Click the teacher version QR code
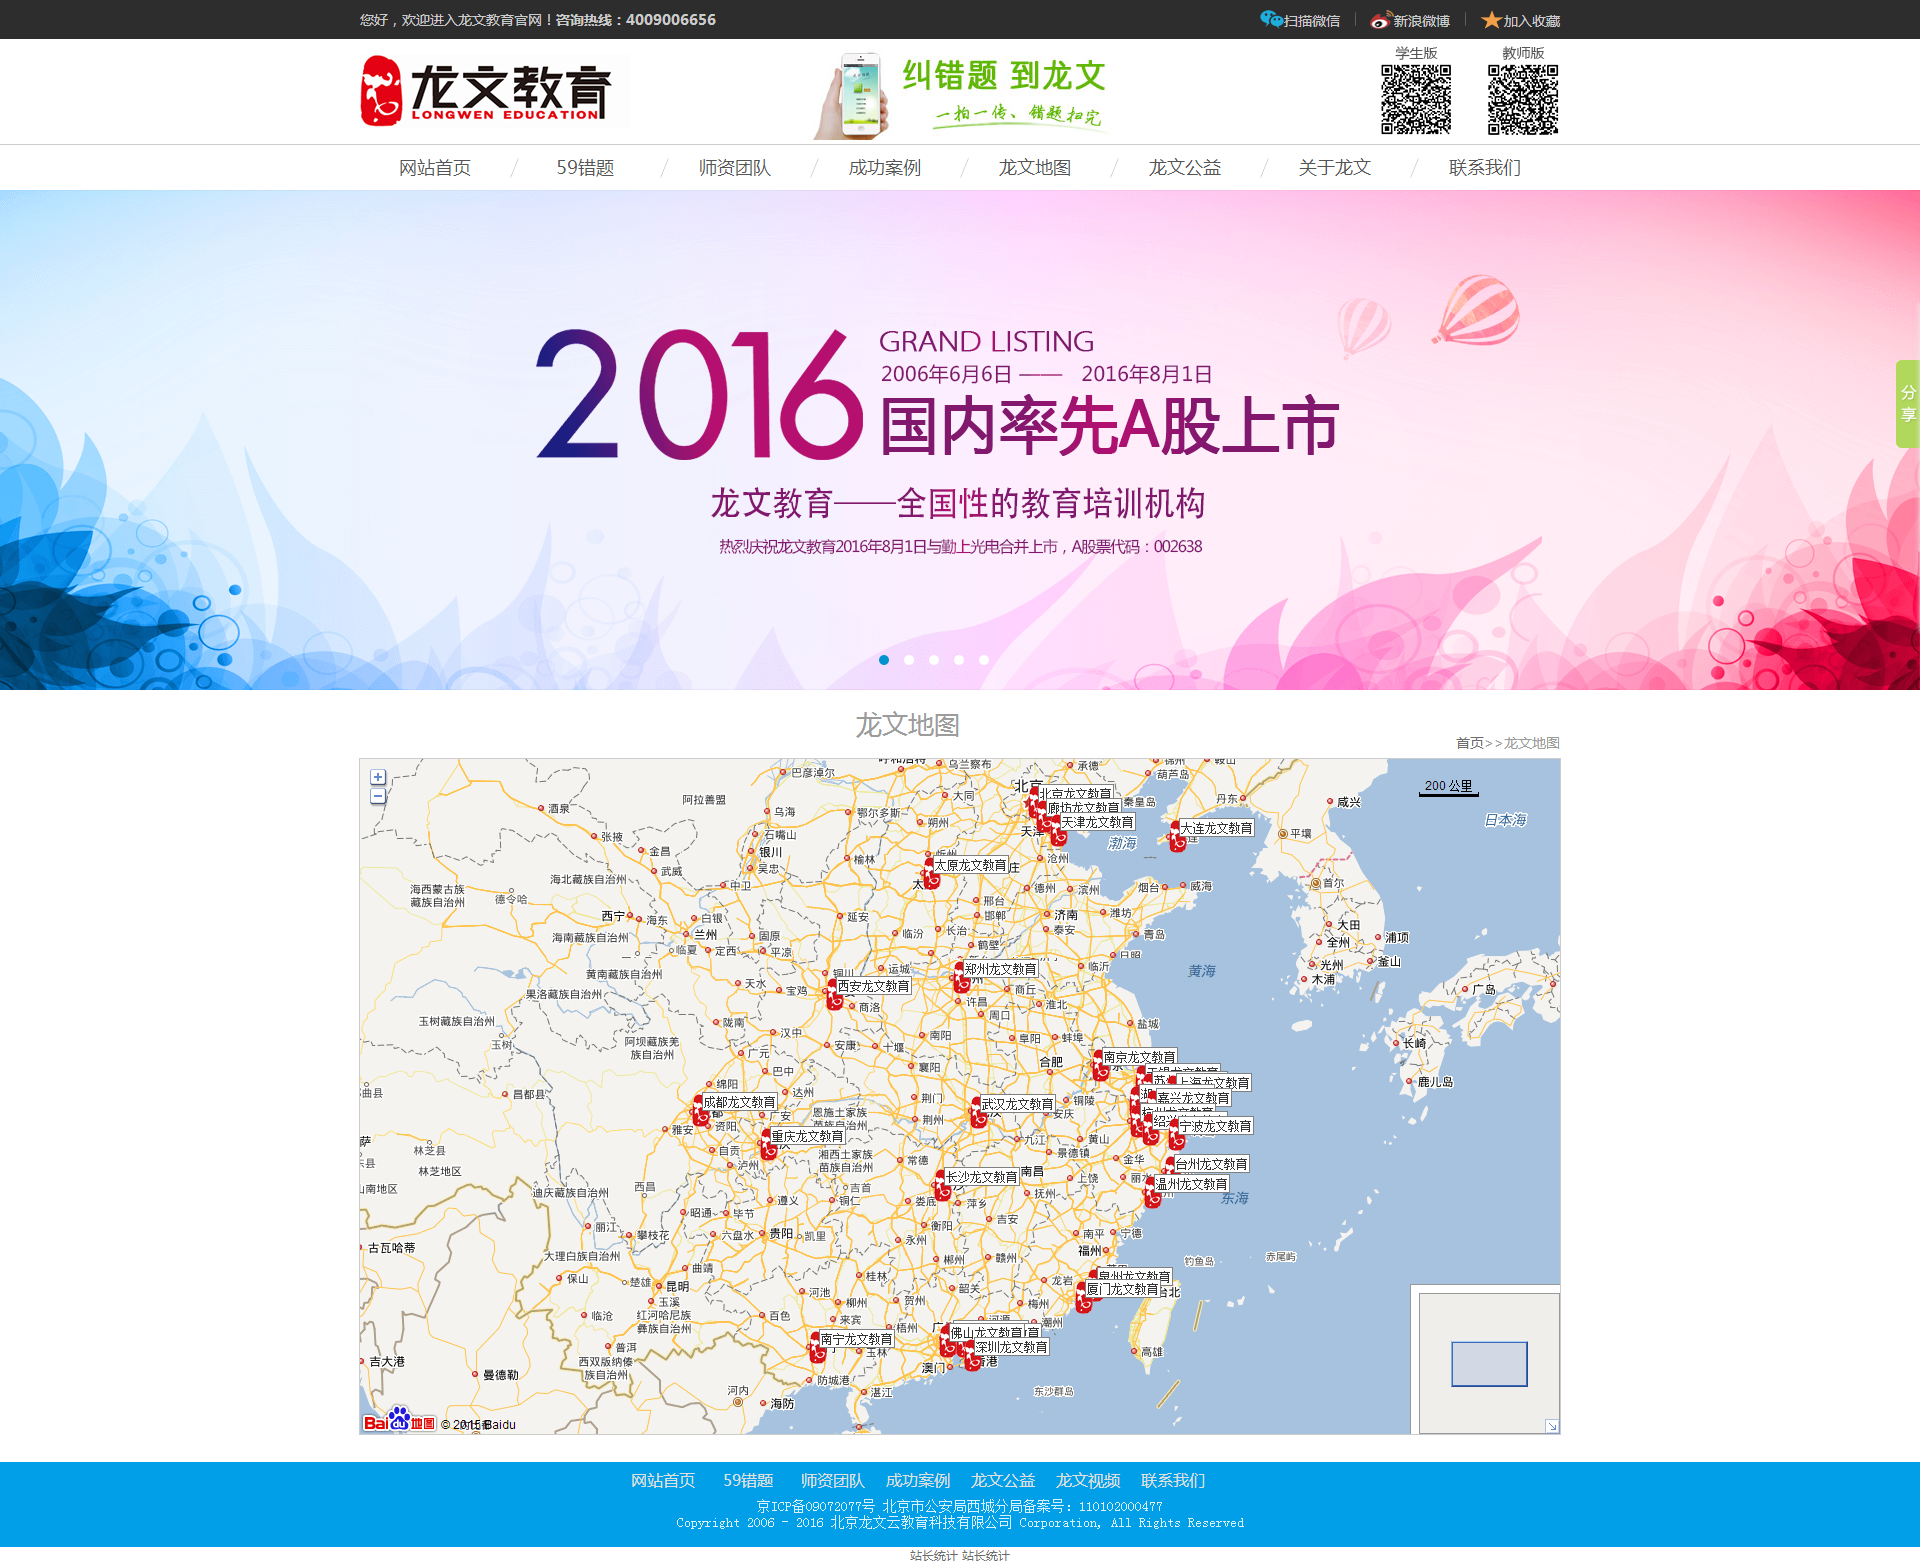The image size is (1920, 1564). pyautogui.click(x=1523, y=99)
